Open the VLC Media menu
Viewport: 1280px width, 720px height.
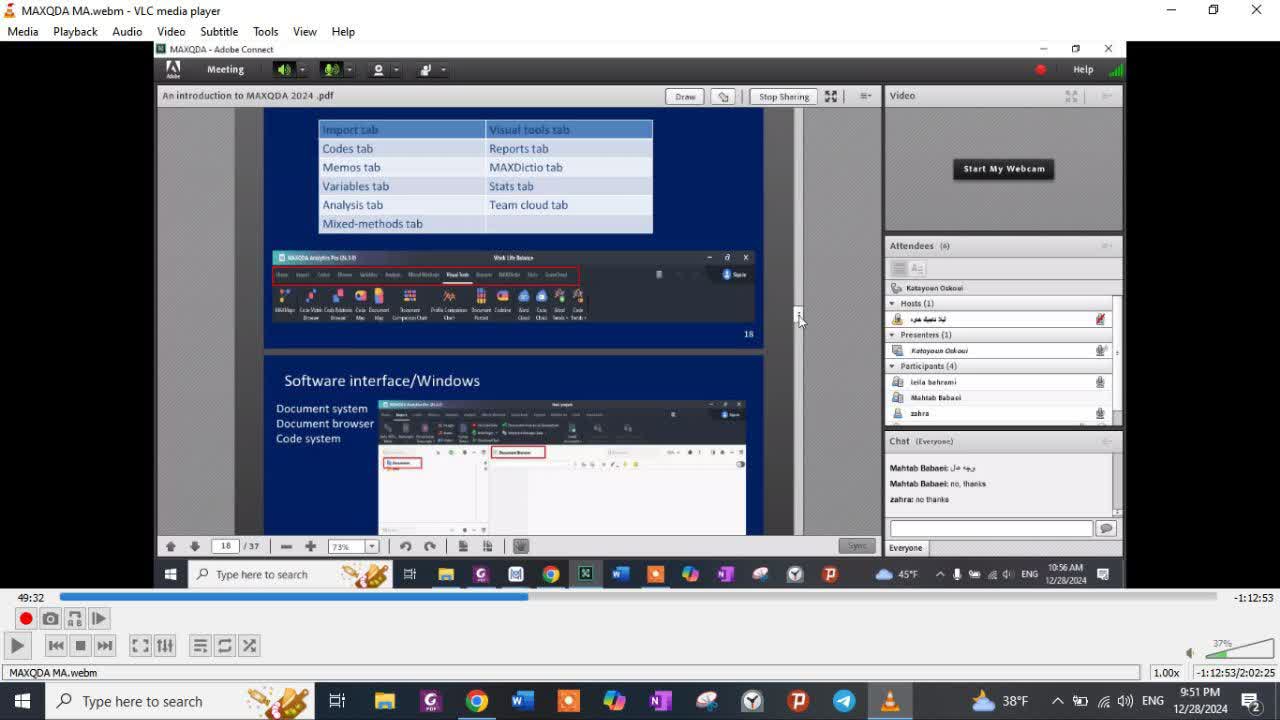point(23,31)
